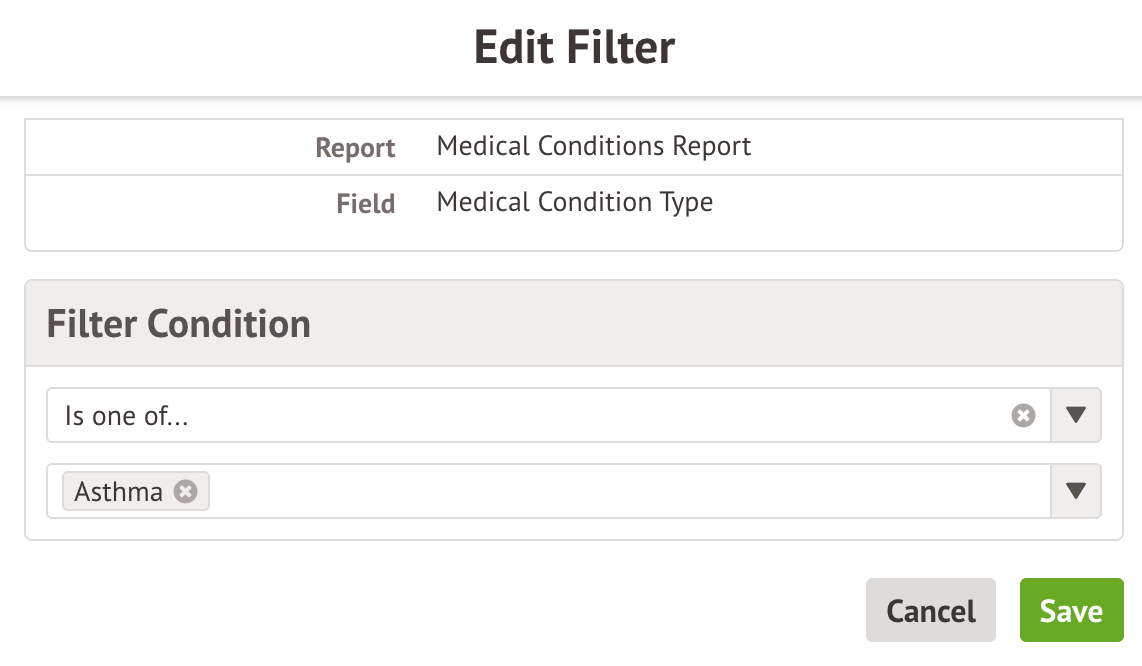Open the filter condition type dropdown arrow
Screen dimensions: 1142x666
(1076, 415)
